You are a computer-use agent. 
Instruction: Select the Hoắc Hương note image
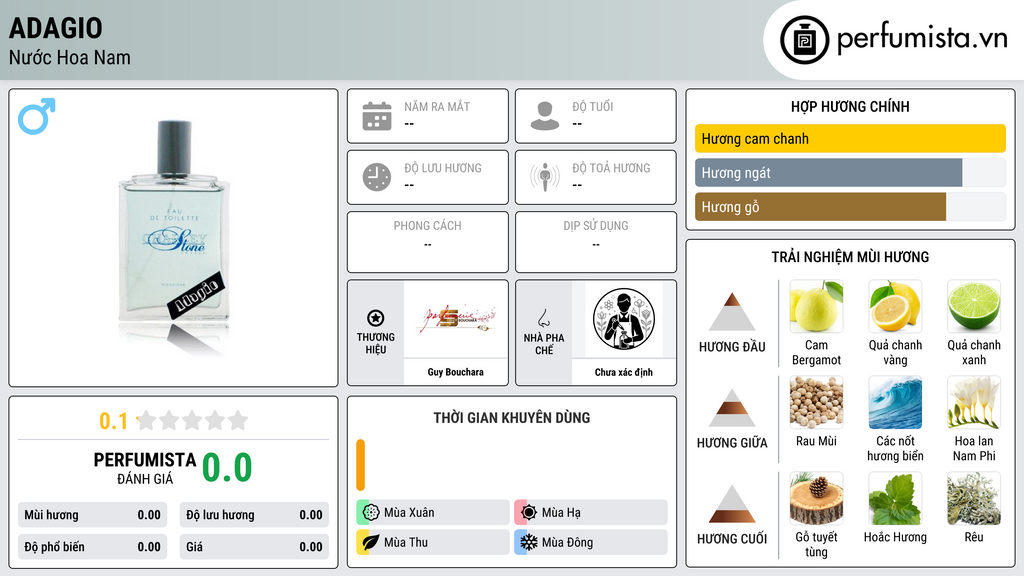pos(895,498)
